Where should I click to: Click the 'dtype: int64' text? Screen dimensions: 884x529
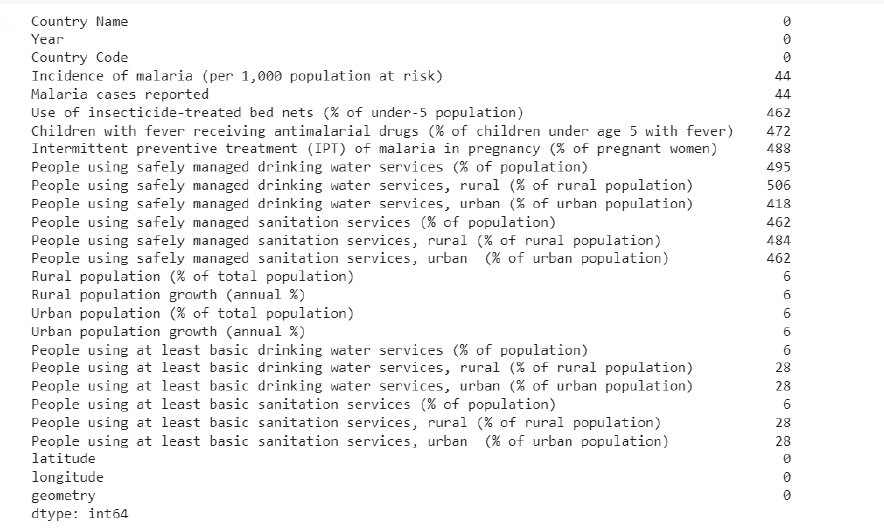(79, 514)
